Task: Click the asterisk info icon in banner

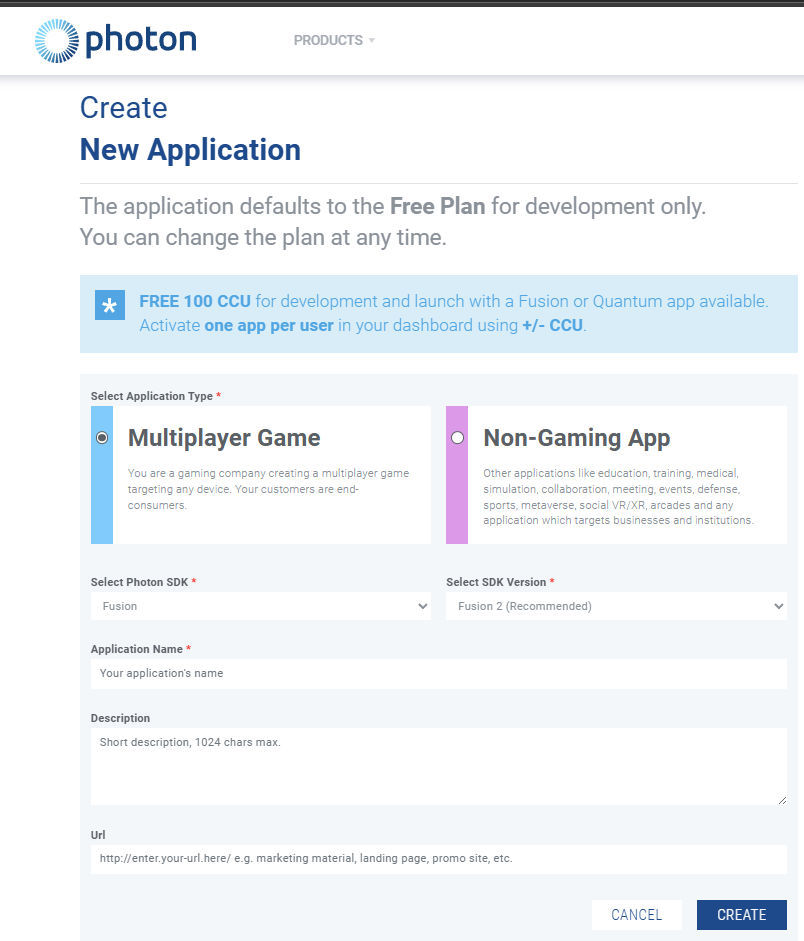Action: (x=110, y=305)
